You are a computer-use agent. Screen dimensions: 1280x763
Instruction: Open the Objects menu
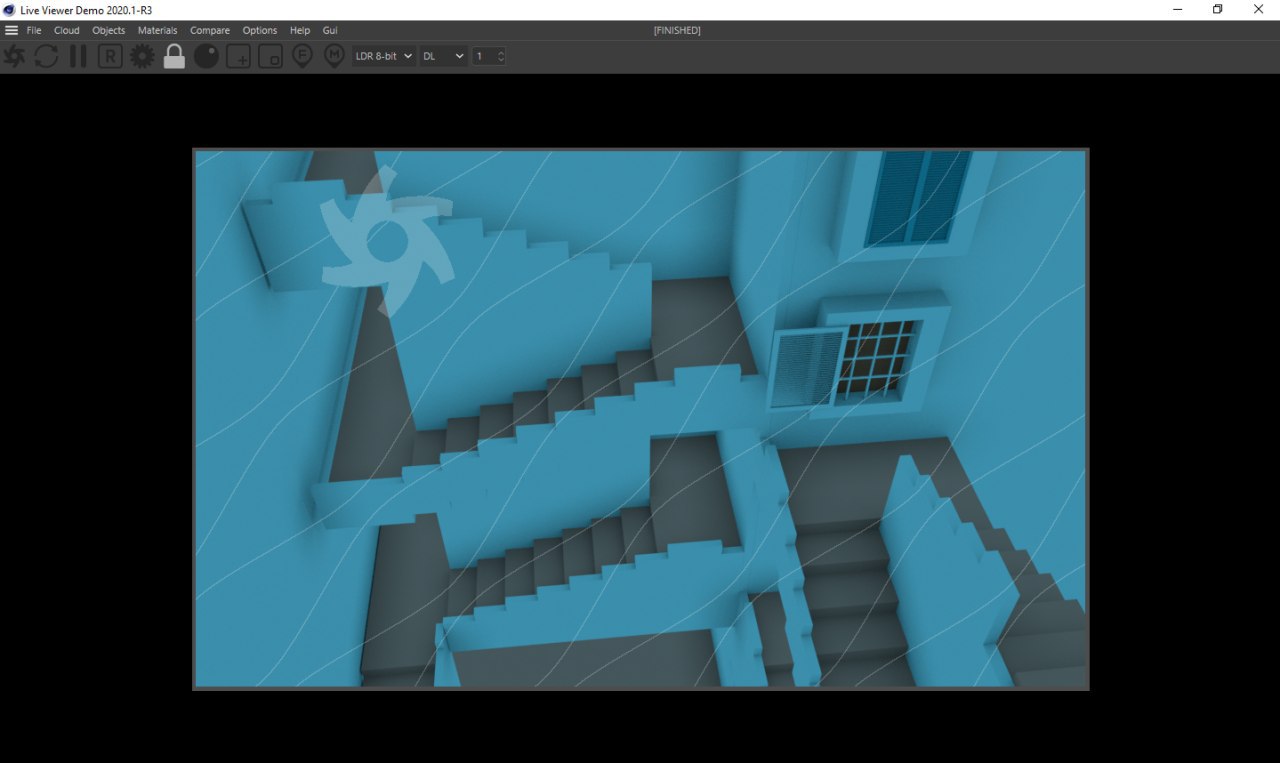point(109,30)
